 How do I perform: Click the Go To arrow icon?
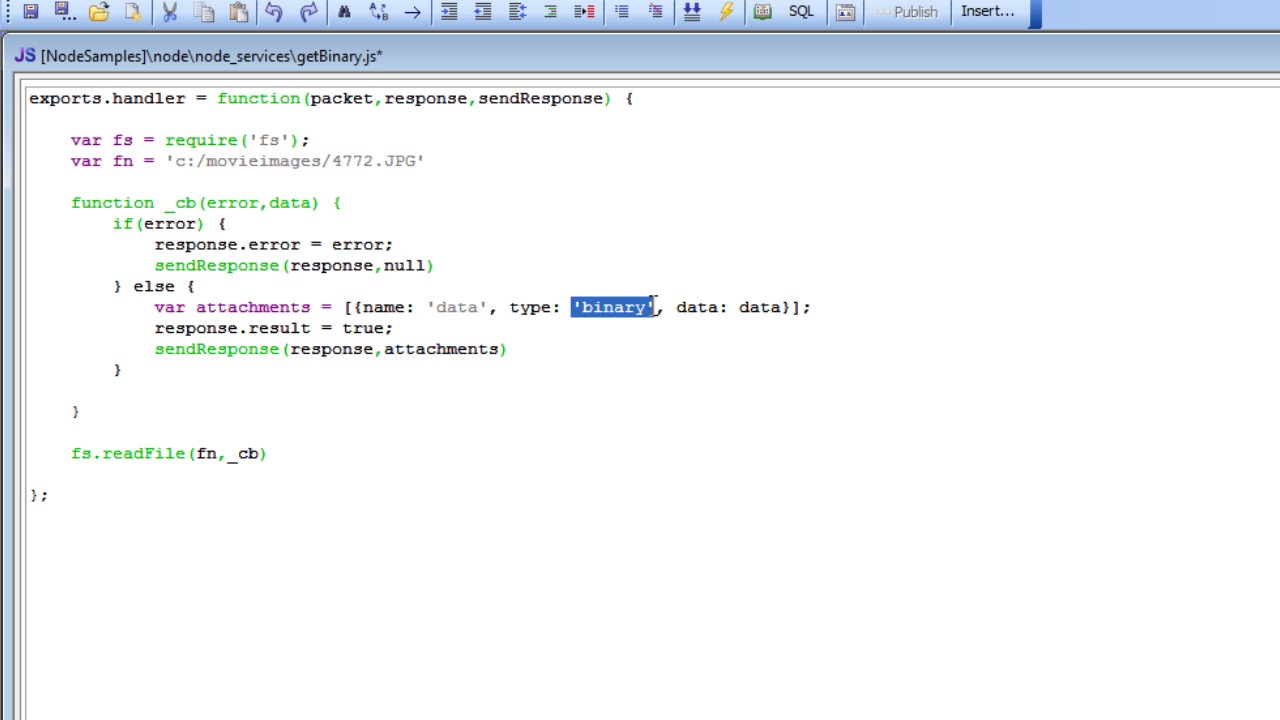(412, 12)
